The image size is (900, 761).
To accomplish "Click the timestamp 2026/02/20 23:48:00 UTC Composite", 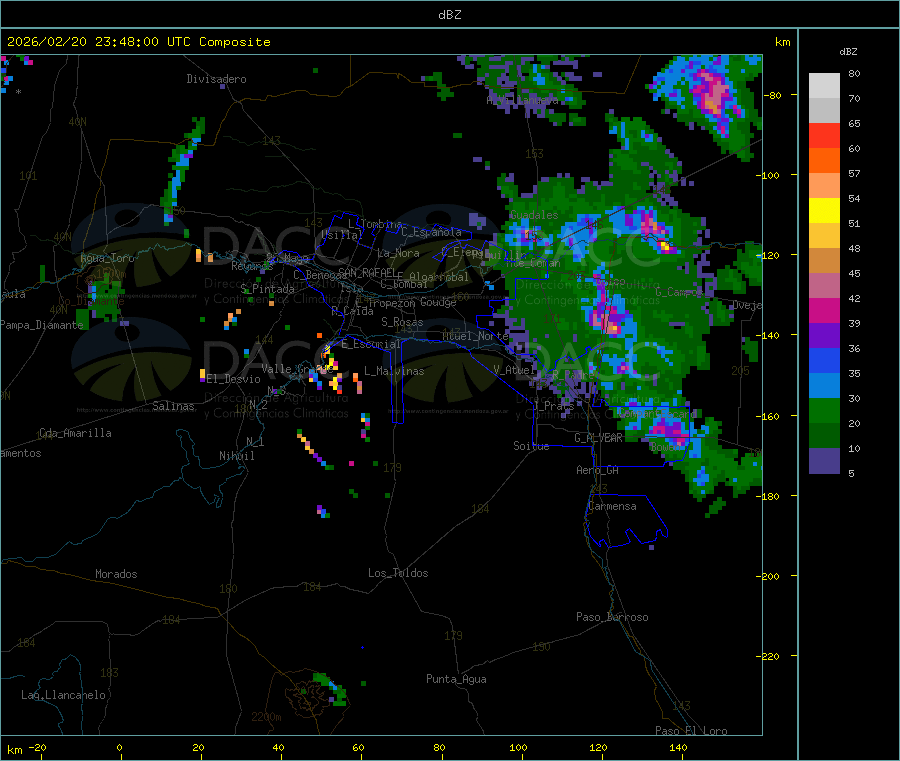I will tap(138, 42).
